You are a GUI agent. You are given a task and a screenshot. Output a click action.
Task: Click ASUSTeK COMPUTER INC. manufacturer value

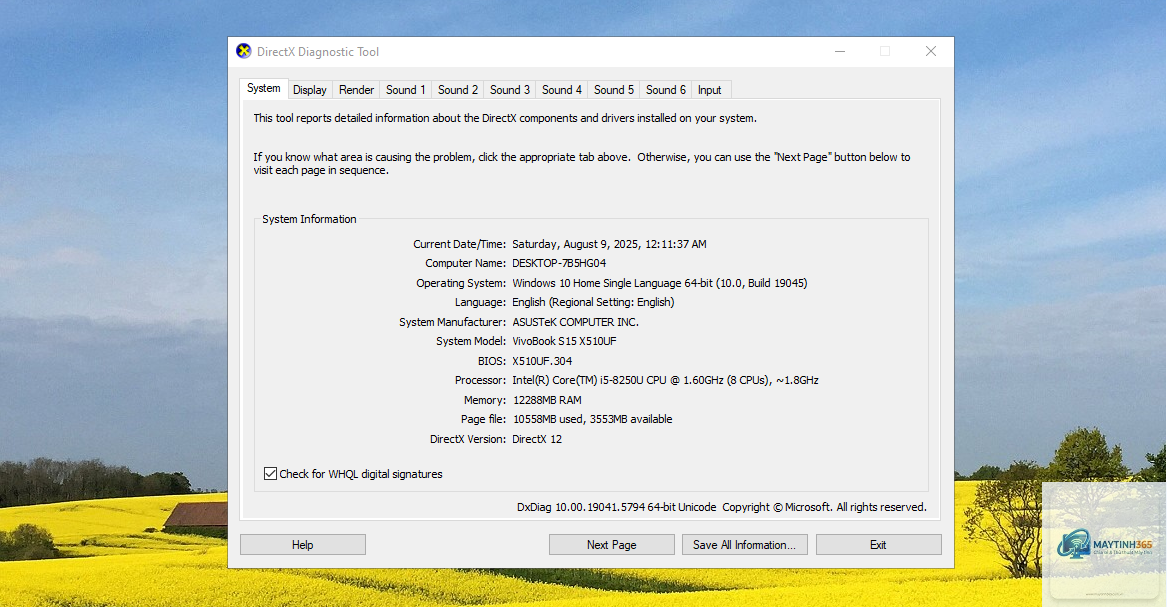(575, 322)
